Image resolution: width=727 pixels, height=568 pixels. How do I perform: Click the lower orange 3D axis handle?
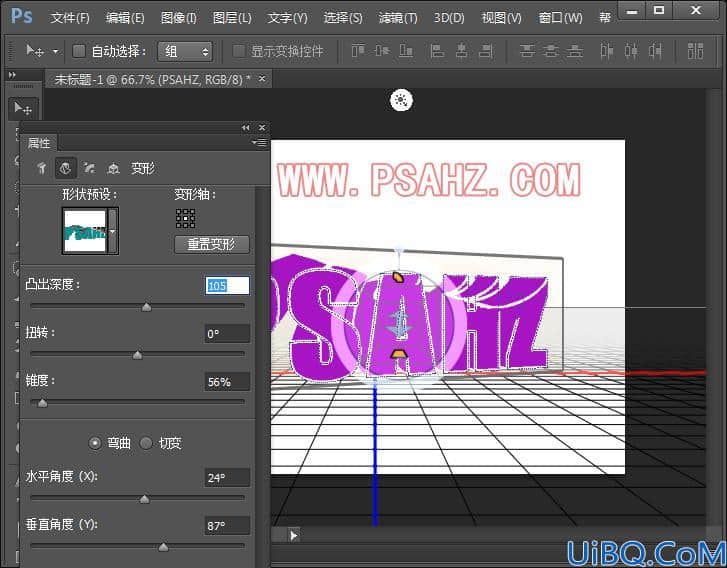(397, 354)
